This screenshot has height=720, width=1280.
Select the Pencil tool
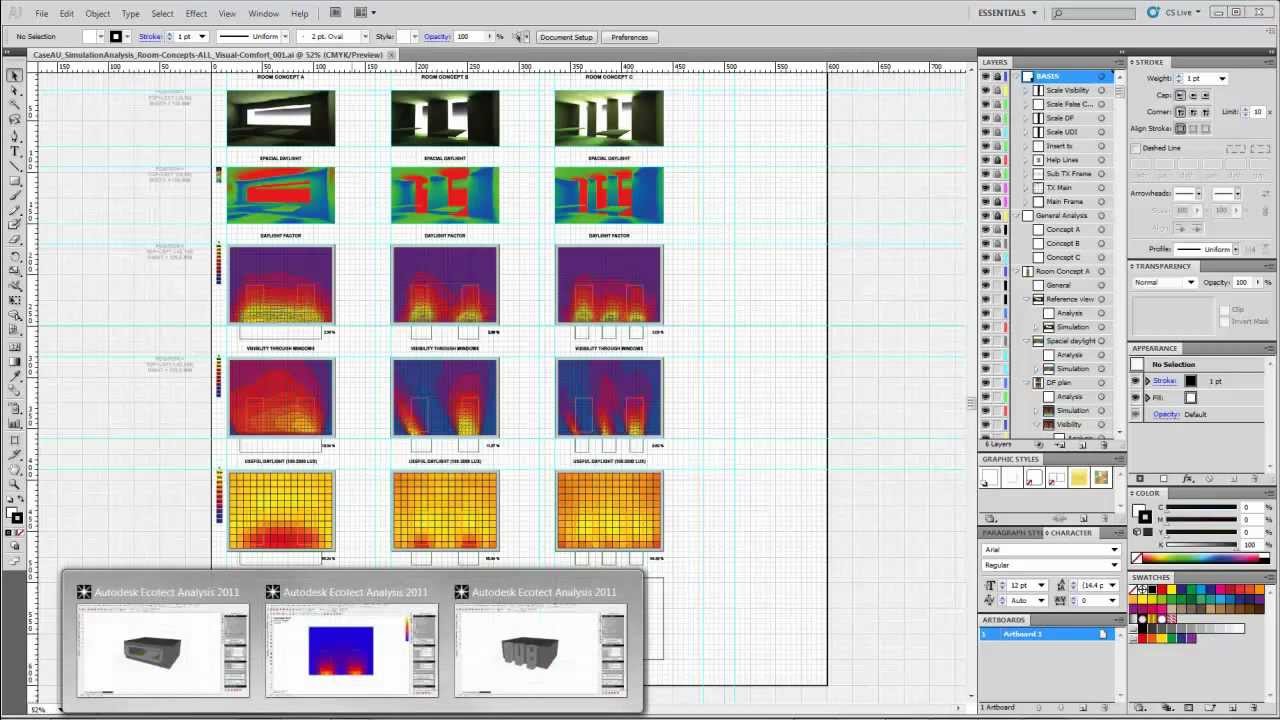point(15,211)
